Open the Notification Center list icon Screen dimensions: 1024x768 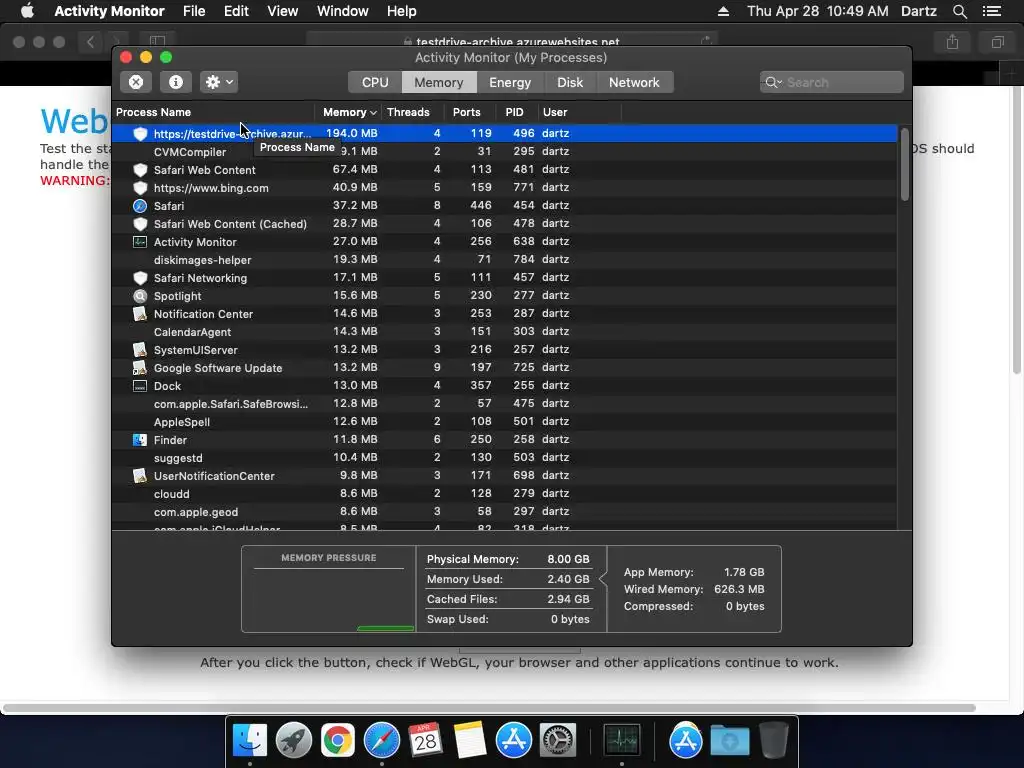click(x=992, y=11)
